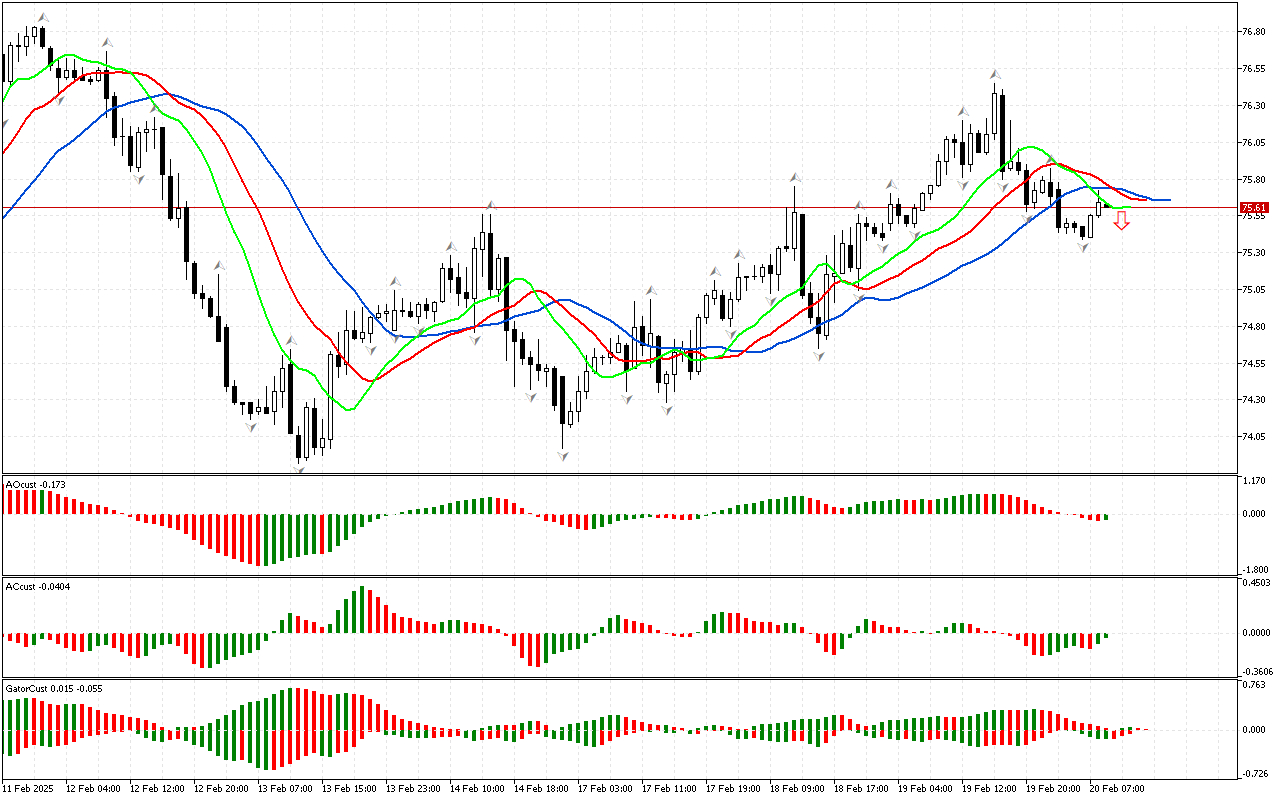Click the 76.05 price axis value

point(1253,143)
